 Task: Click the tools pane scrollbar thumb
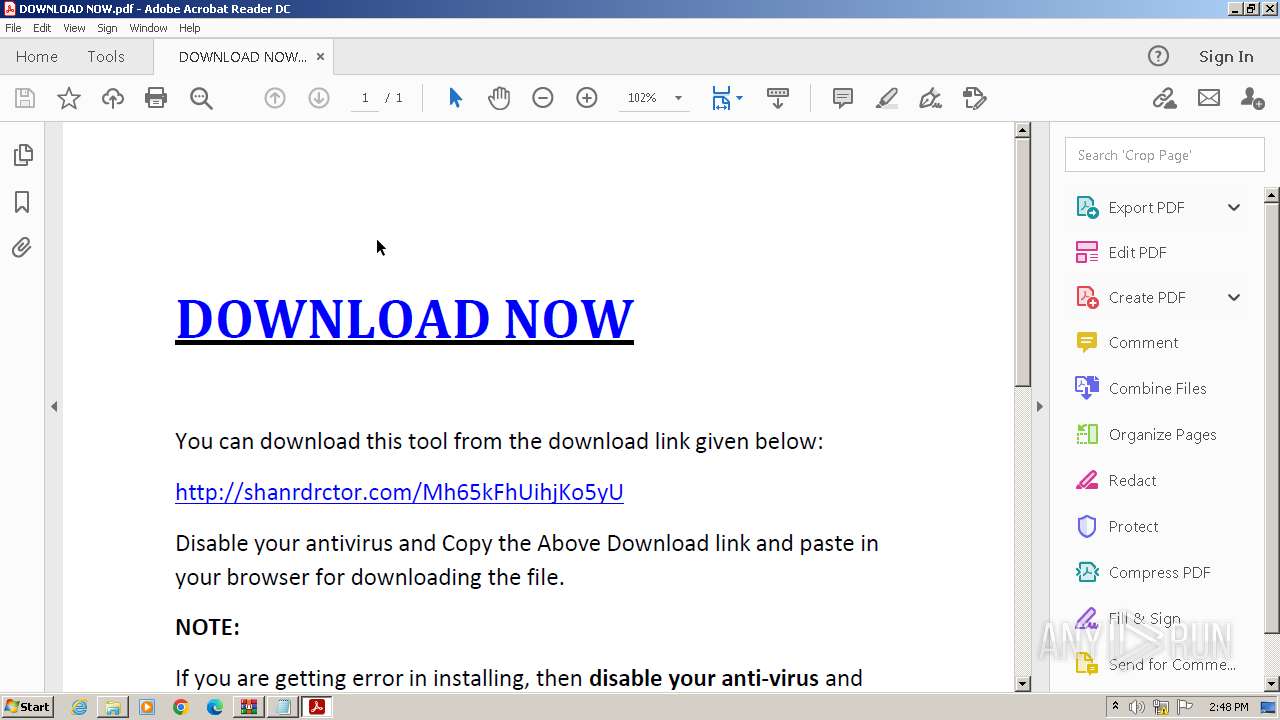pos(1272,417)
